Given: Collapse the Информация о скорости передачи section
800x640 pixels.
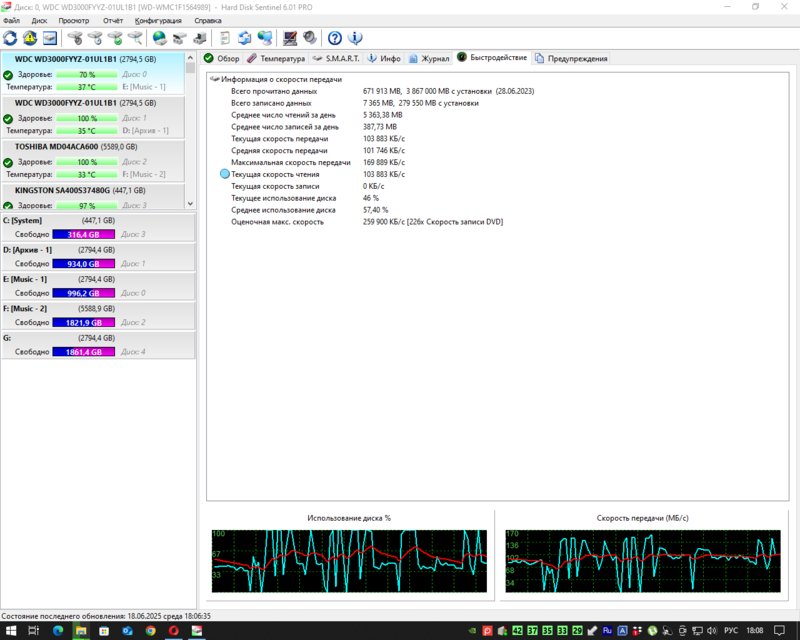Looking at the screenshot, I should pyautogui.click(x=214, y=78).
